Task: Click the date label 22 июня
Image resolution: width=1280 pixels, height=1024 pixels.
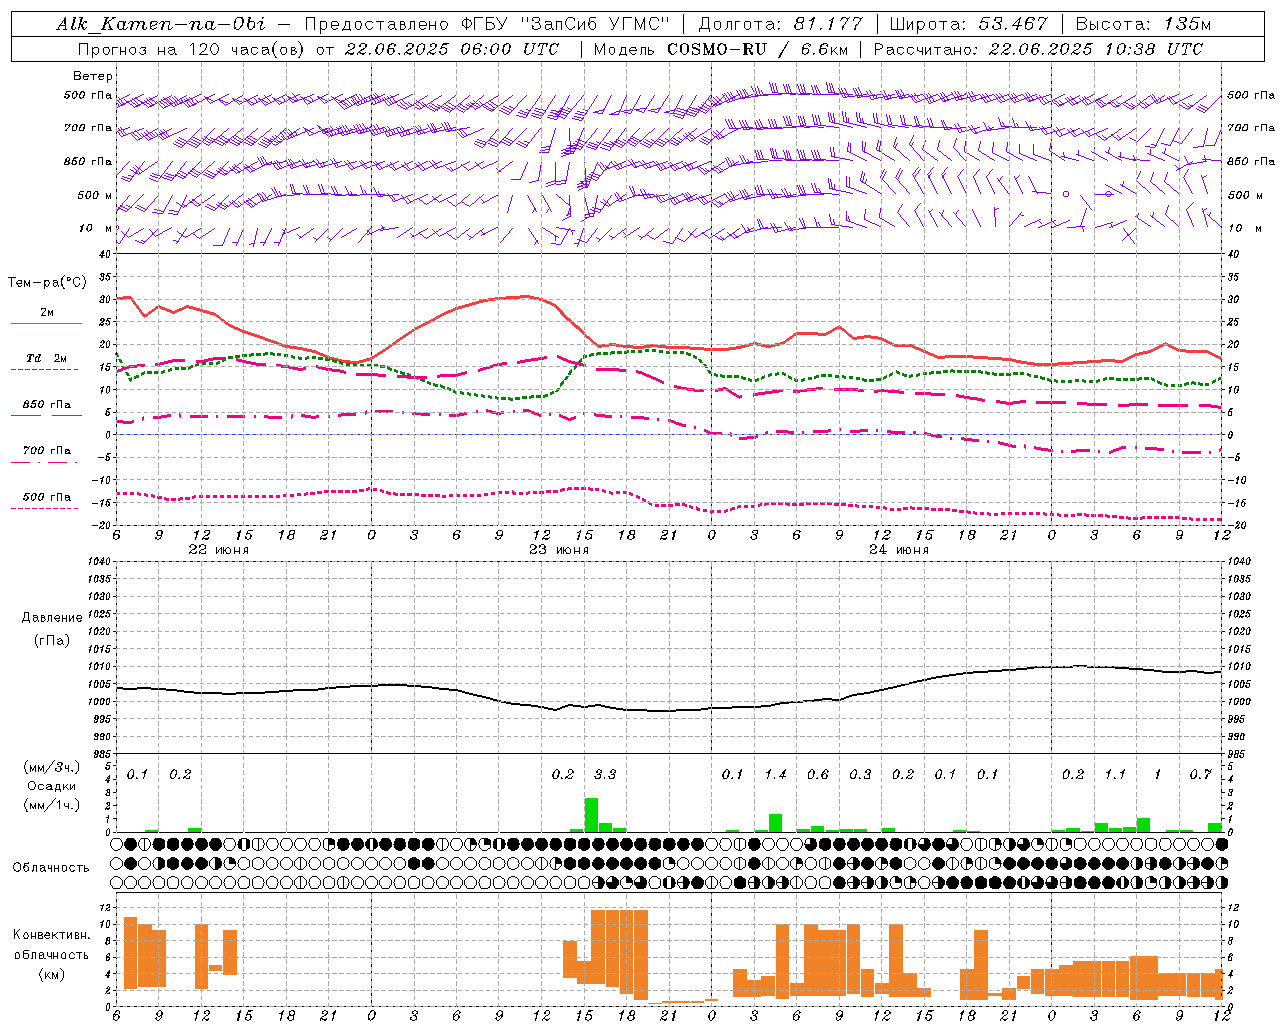Action: 218,550
